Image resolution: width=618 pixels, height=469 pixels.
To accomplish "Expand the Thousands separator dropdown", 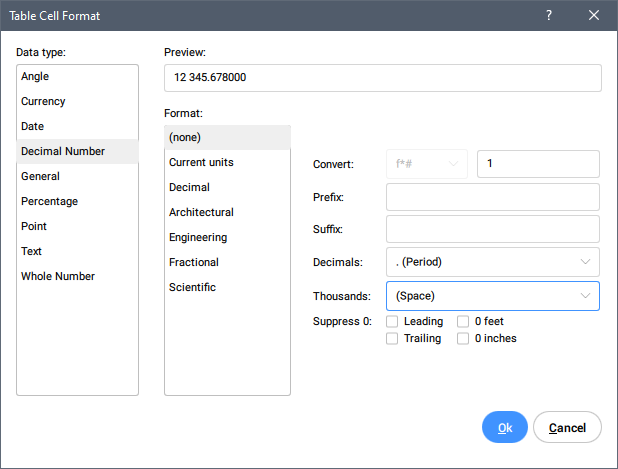I will pos(492,296).
